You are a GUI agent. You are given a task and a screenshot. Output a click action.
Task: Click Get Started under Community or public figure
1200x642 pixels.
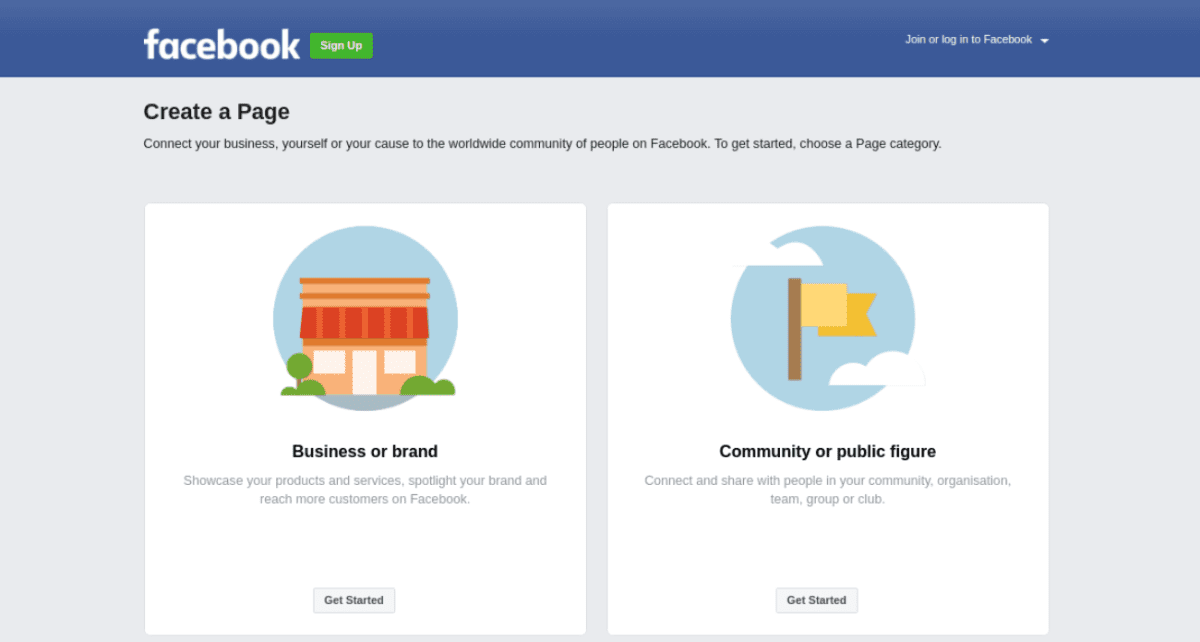point(817,600)
